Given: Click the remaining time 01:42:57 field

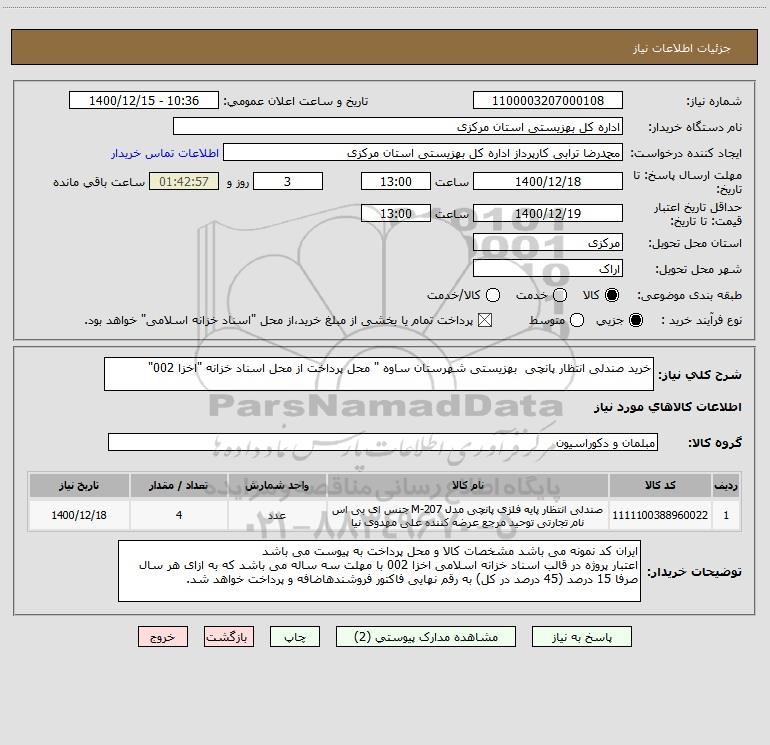Looking at the screenshot, I should (184, 181).
